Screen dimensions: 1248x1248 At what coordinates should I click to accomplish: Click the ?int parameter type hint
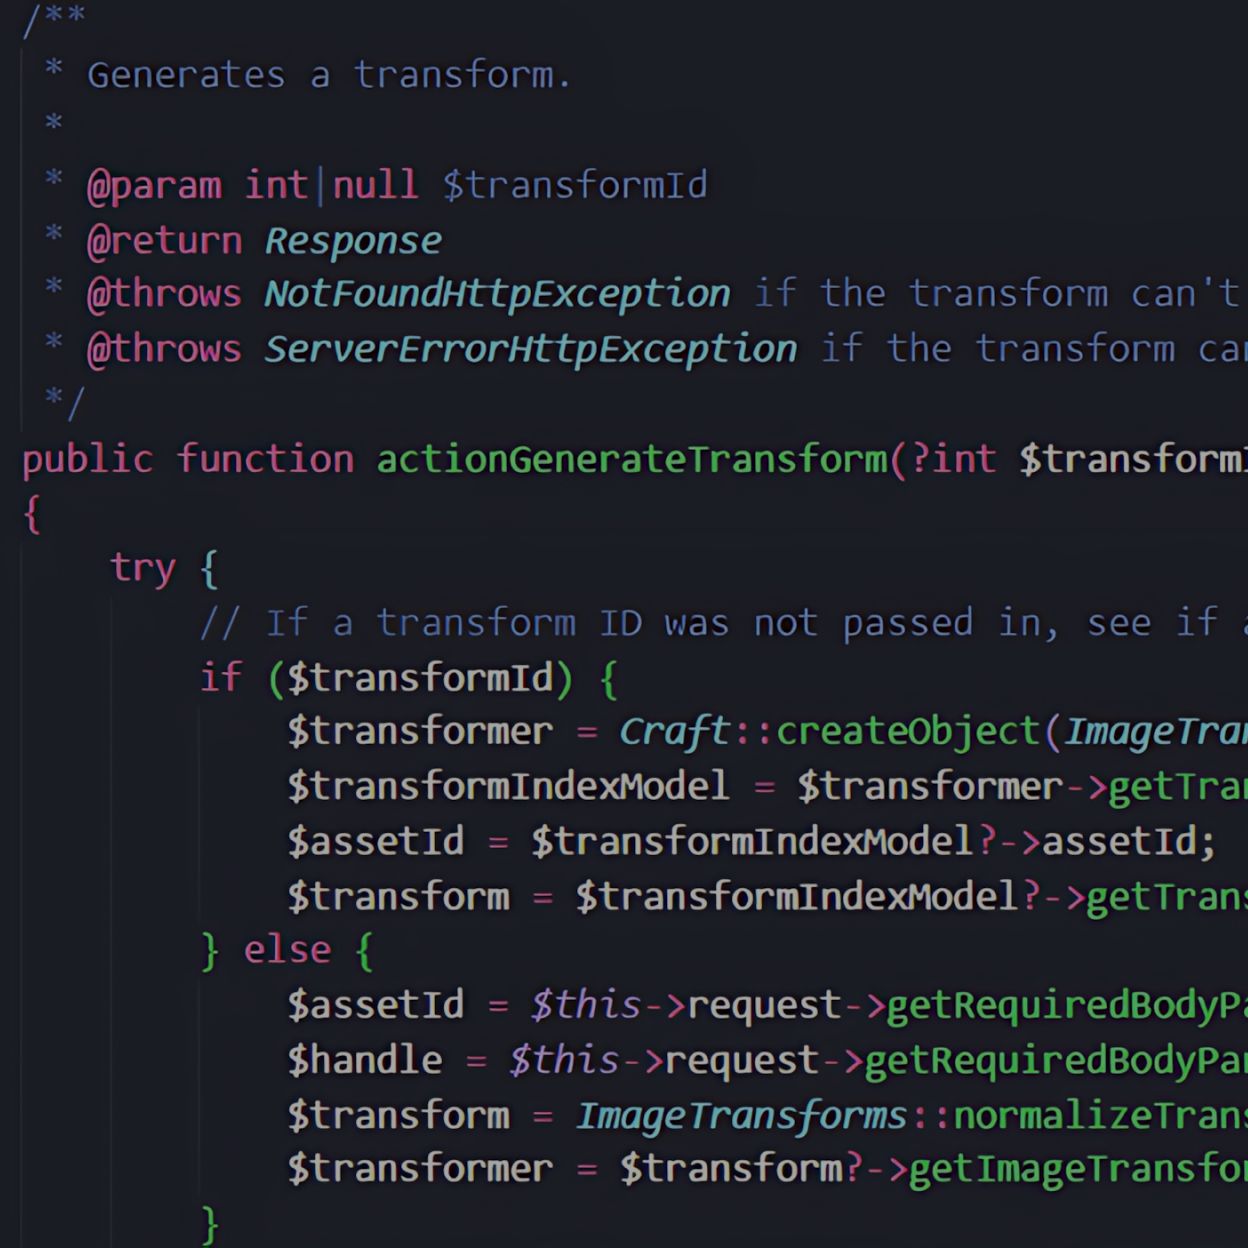pos(953,459)
